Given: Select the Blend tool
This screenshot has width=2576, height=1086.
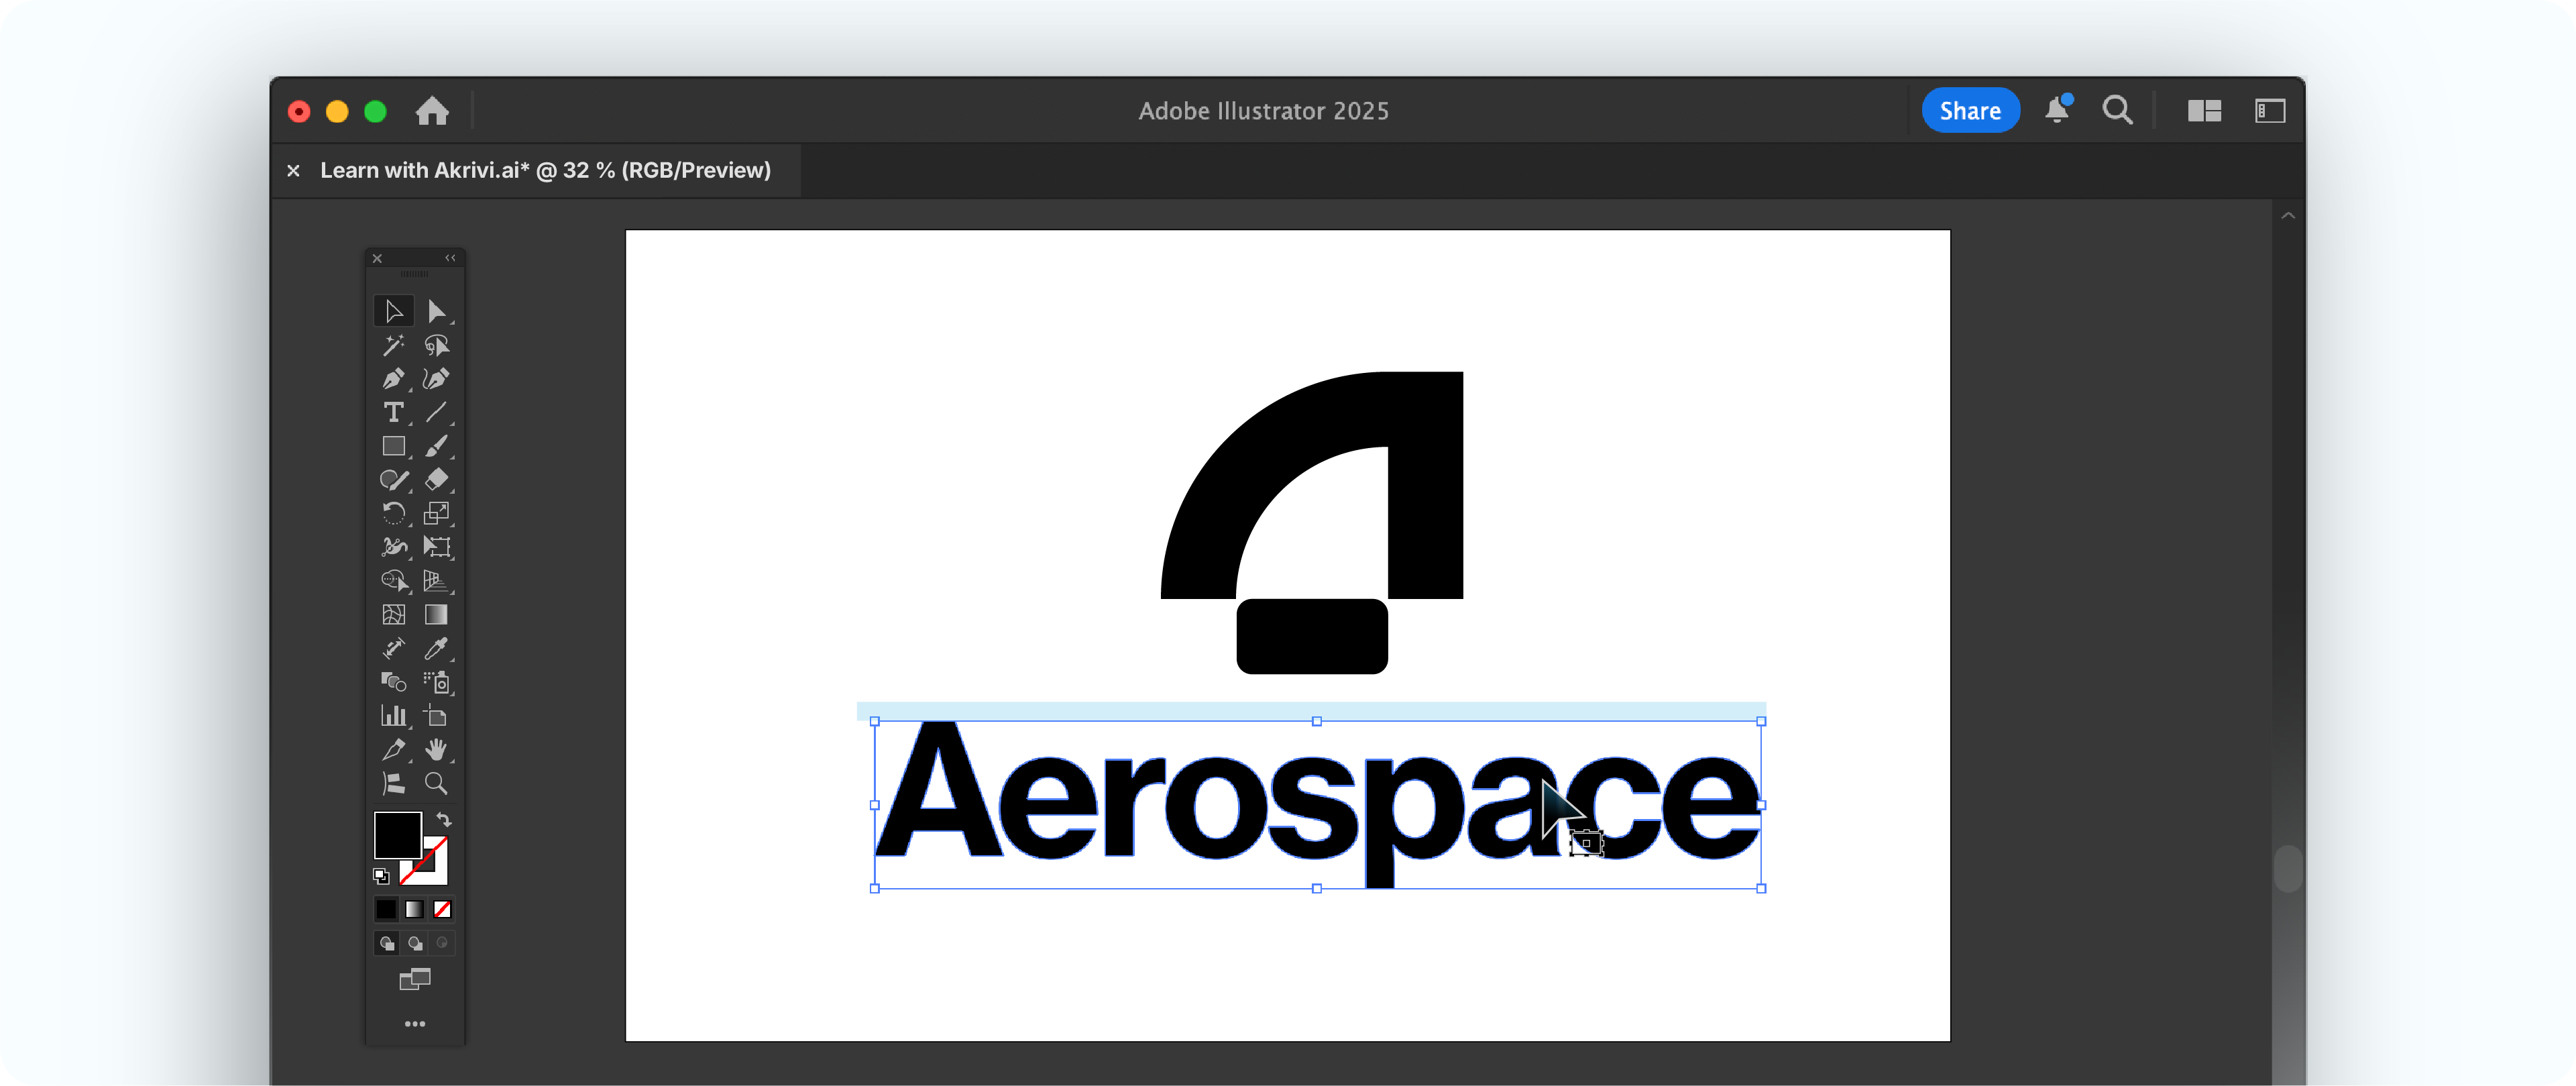Looking at the screenshot, I should pyautogui.click(x=393, y=682).
